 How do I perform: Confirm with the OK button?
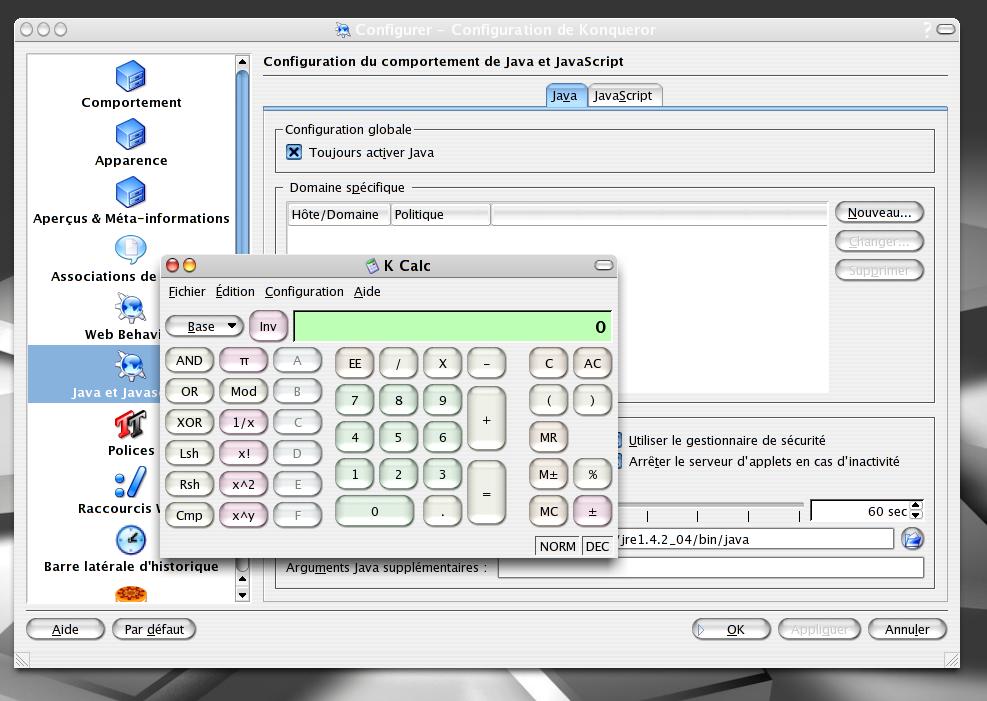tap(731, 629)
